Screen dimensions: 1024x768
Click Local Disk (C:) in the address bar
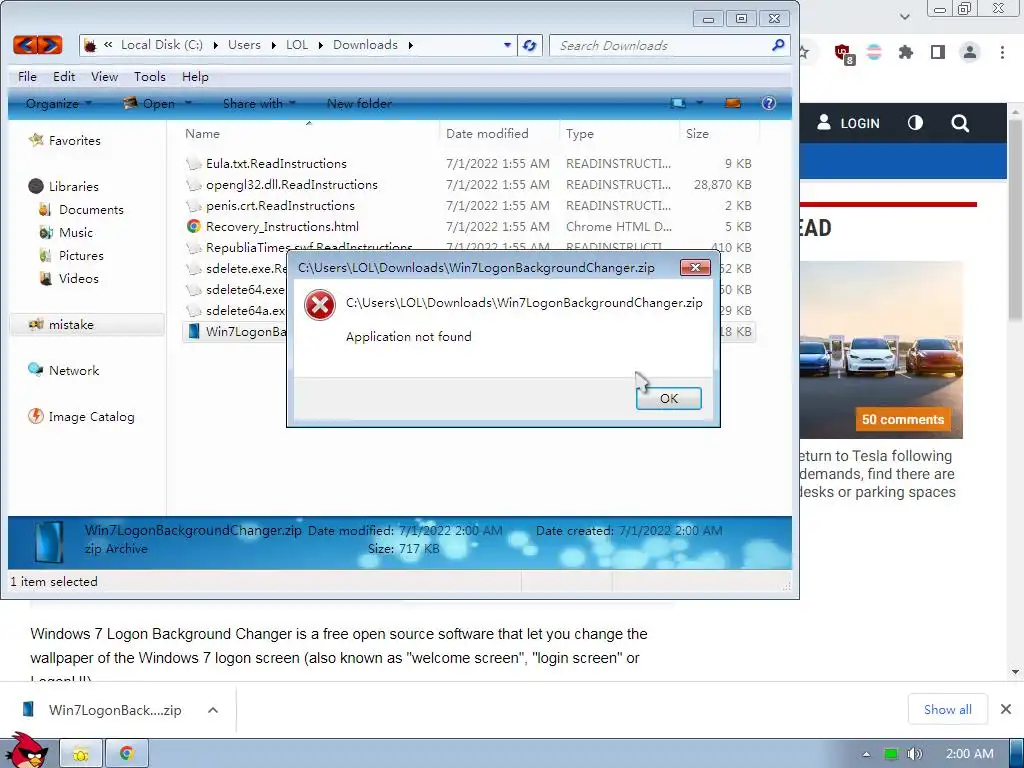pyautogui.click(x=161, y=45)
